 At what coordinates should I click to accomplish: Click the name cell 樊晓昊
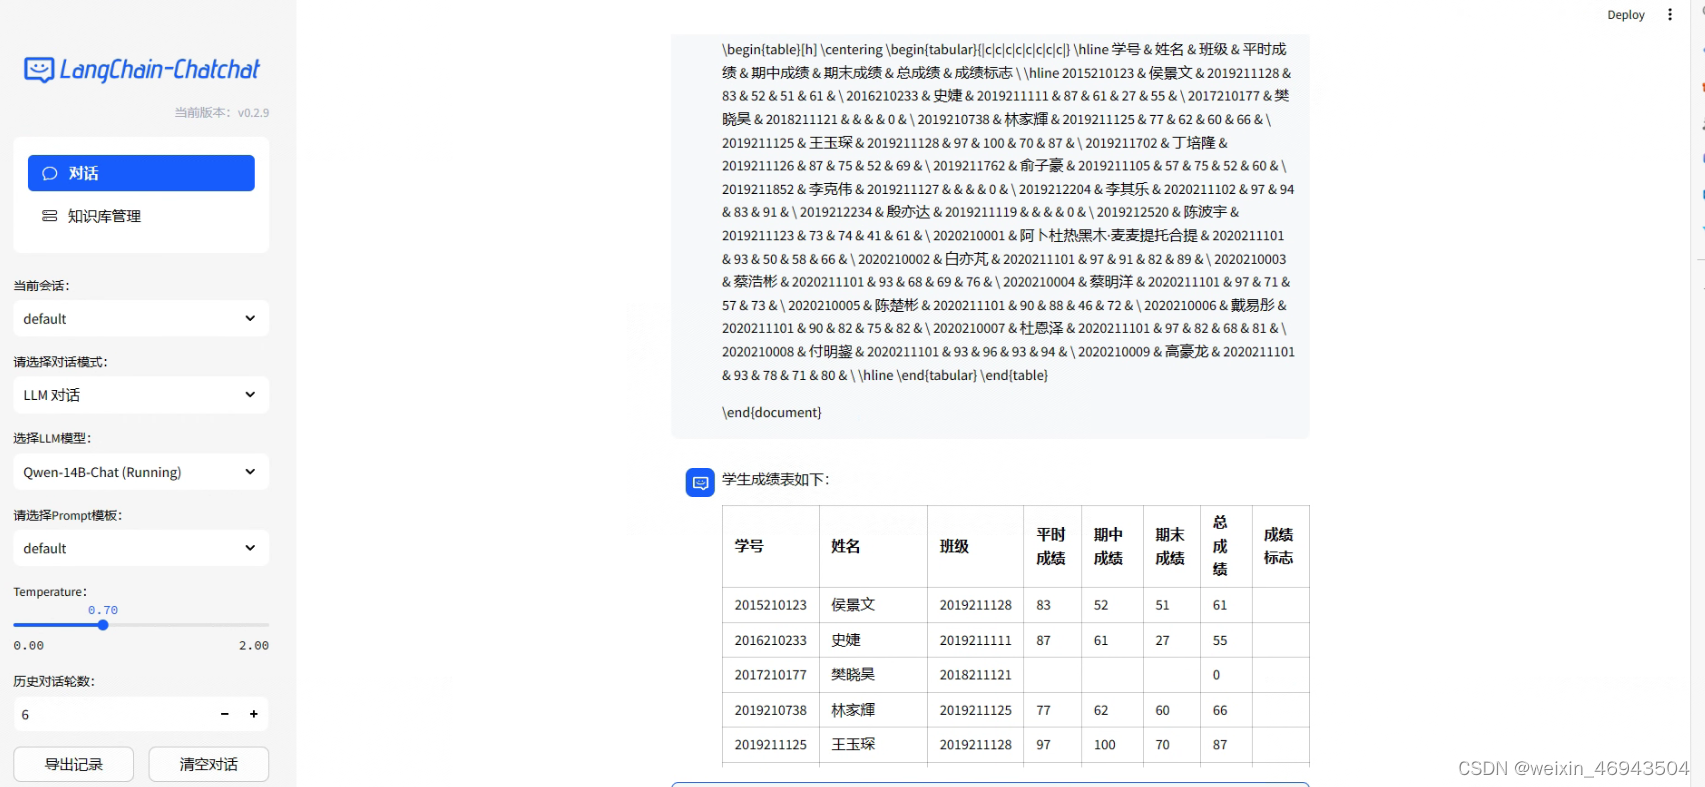point(874,675)
